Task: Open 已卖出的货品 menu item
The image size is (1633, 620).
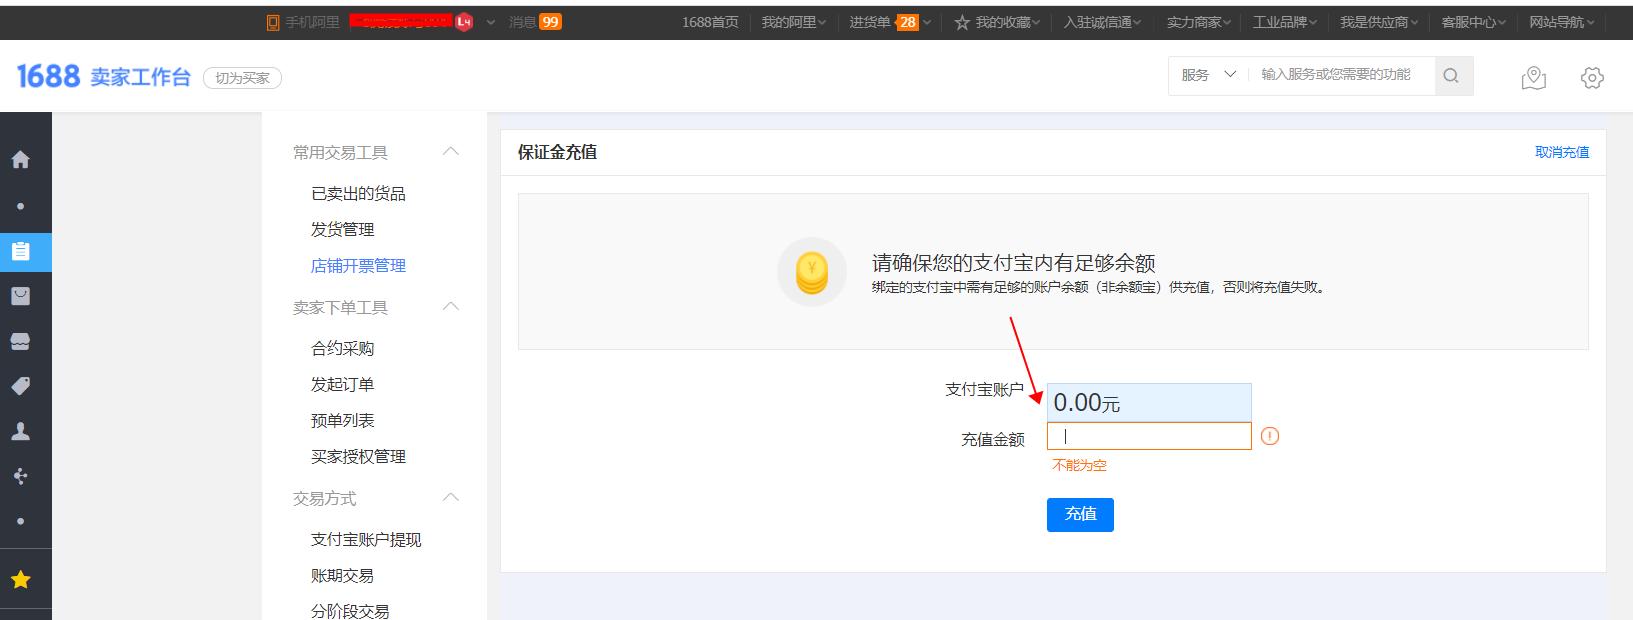Action: point(358,194)
